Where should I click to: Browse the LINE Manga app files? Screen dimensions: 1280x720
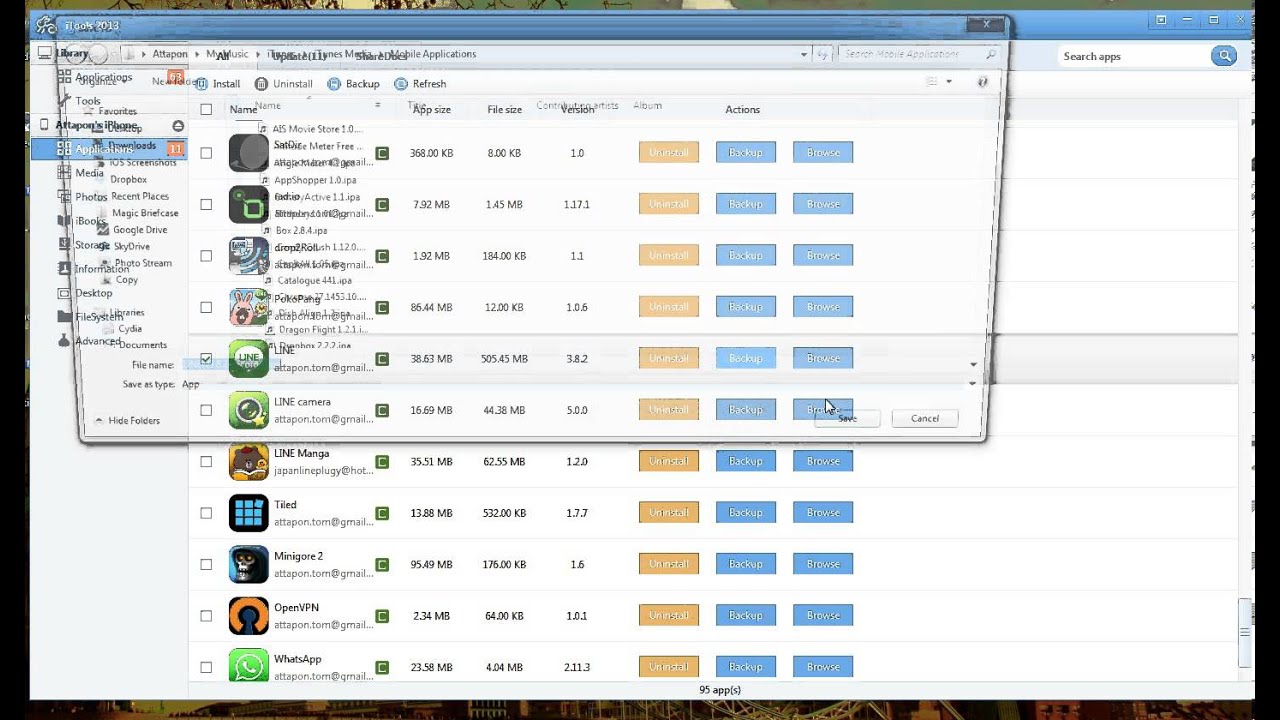tap(823, 461)
